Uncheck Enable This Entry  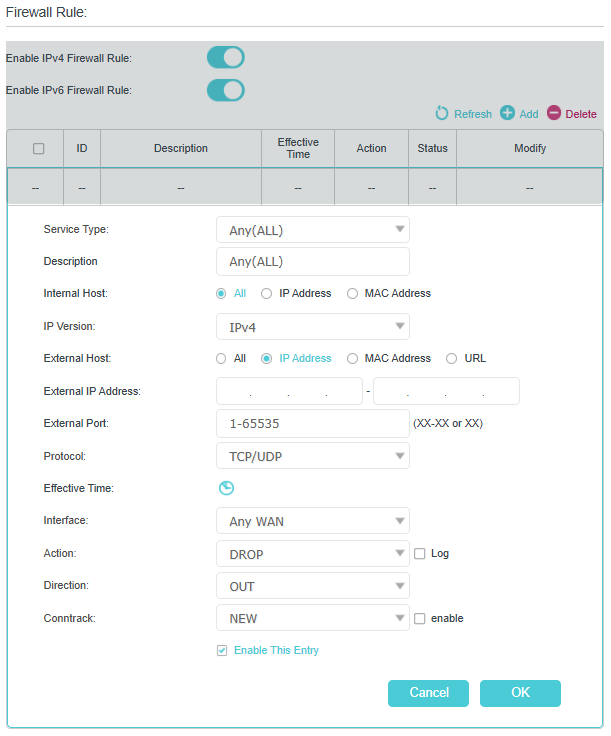pyautogui.click(x=222, y=651)
